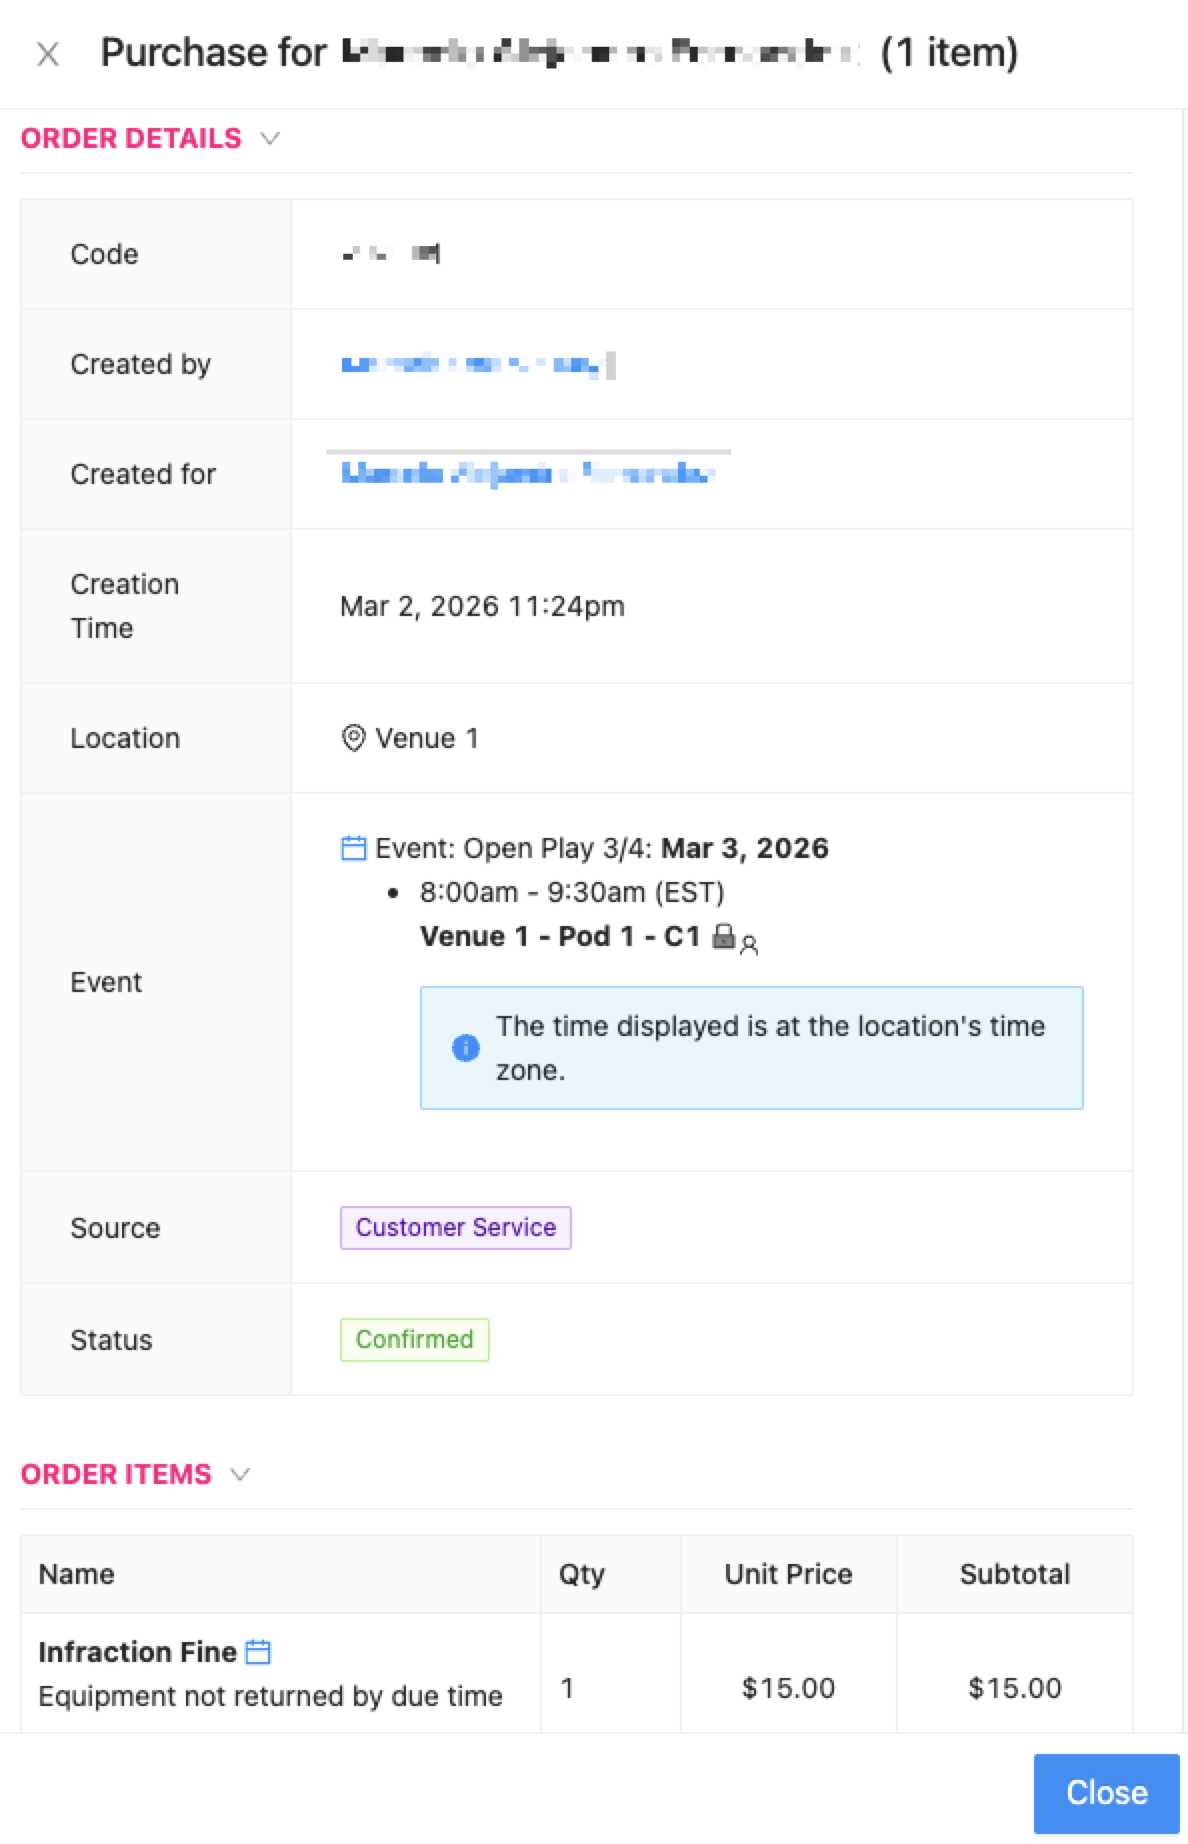
Task: Click the blue Close button
Action: pyautogui.click(x=1107, y=1793)
